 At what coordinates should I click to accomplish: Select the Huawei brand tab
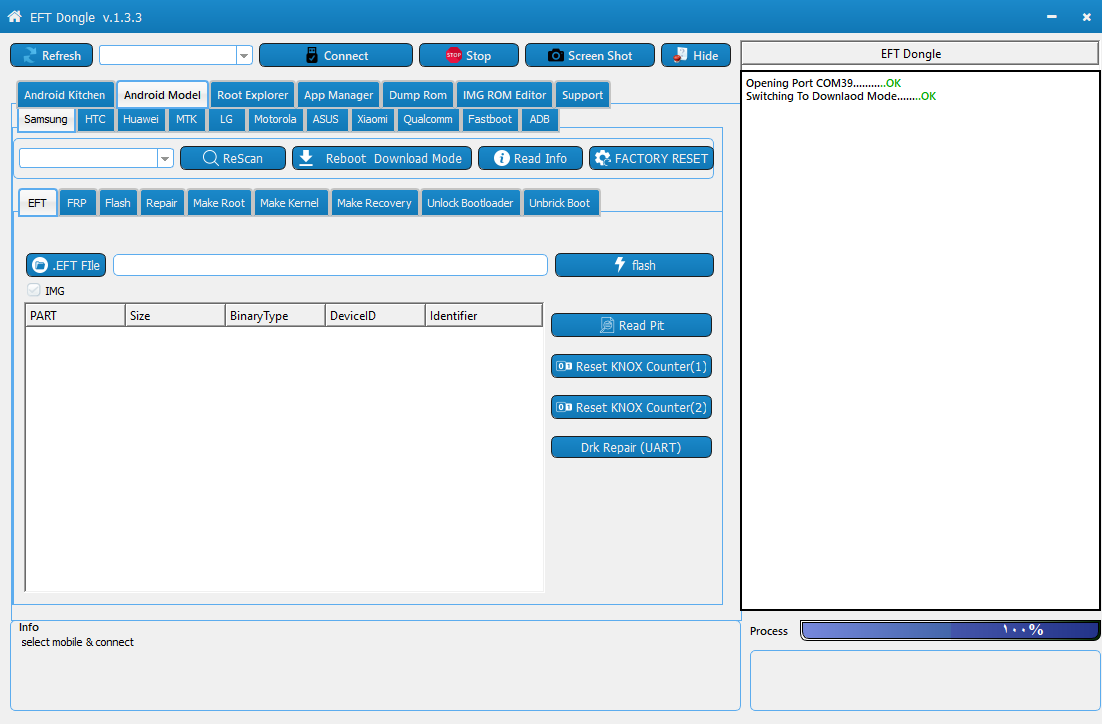pyautogui.click(x=141, y=119)
